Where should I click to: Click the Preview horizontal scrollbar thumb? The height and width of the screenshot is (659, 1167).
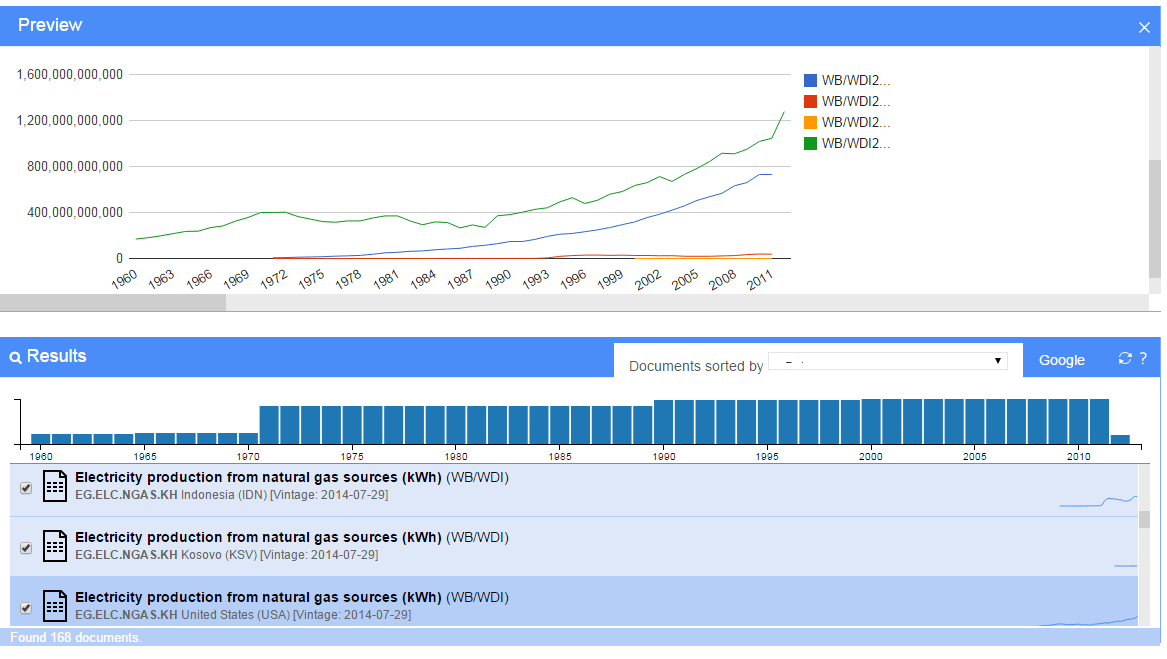click(113, 303)
